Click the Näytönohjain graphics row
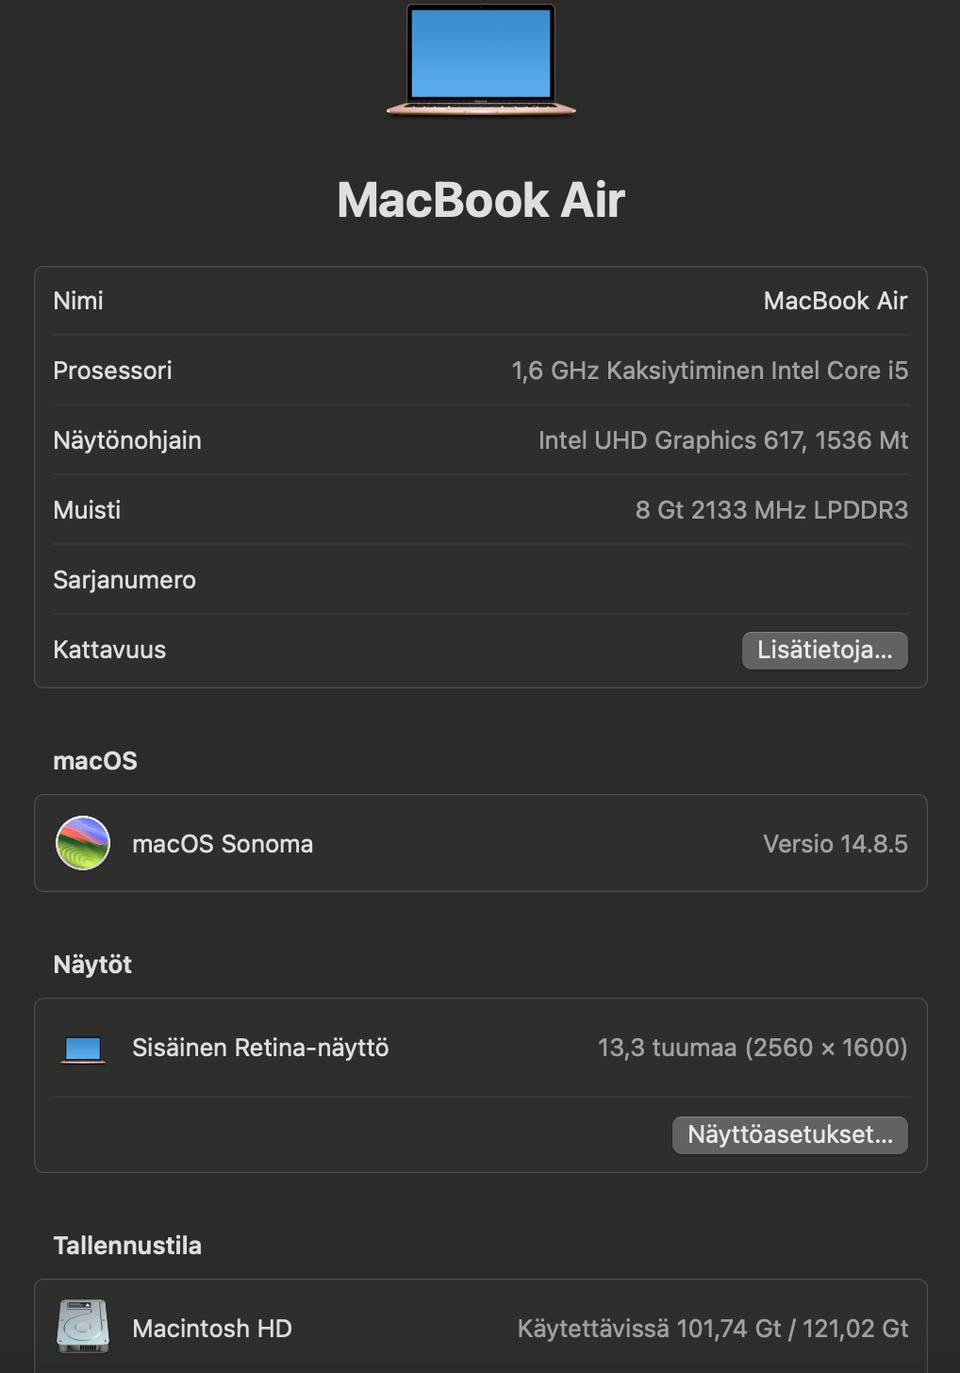Screen dimensions: 960x1373 click(481, 440)
